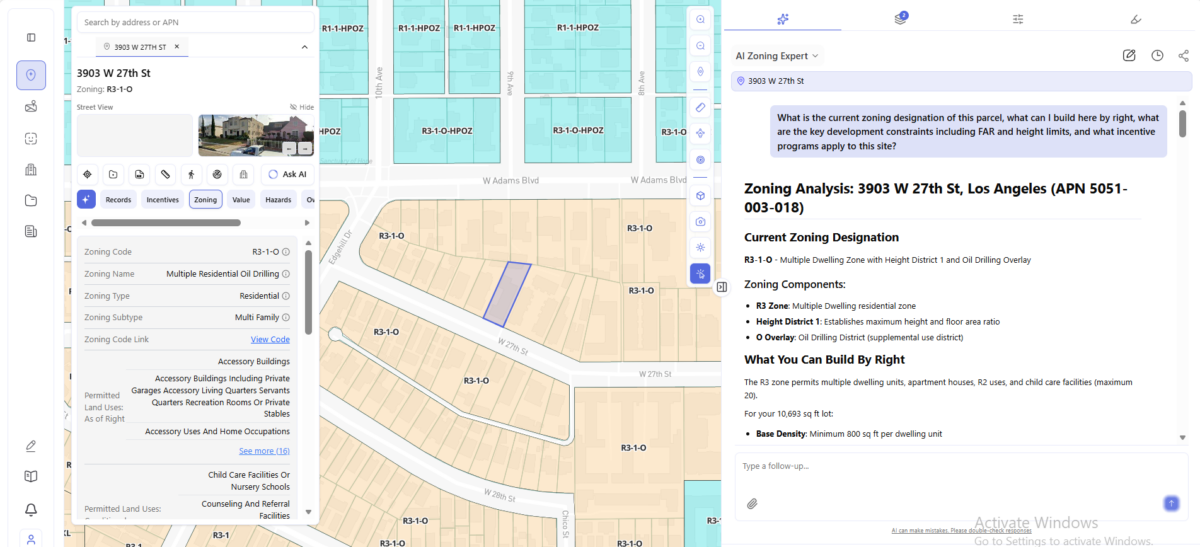Screen dimensions: 1200x547
Task: Click the map location pin tool
Action: pos(700,72)
